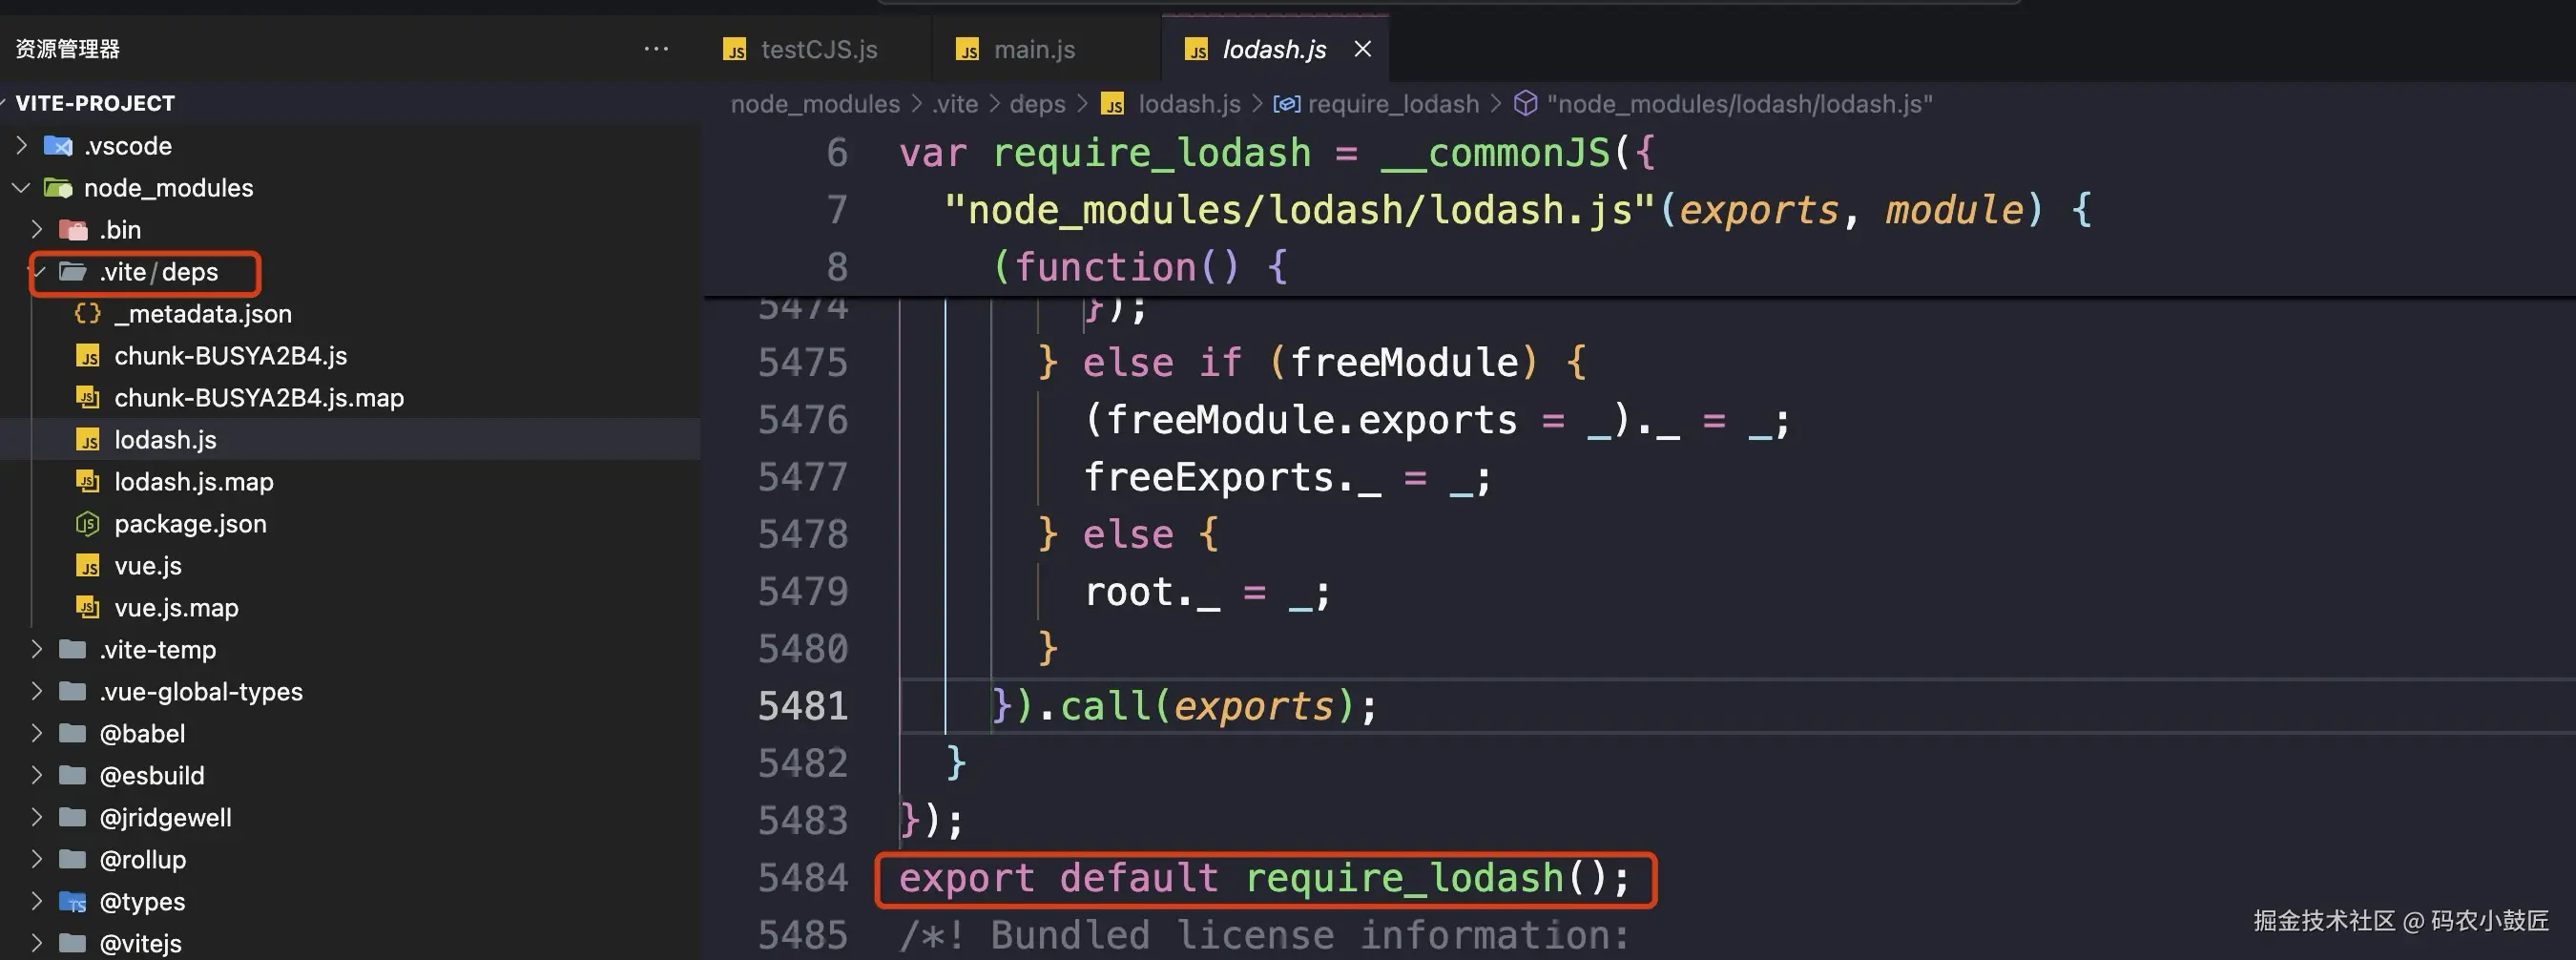This screenshot has height=960, width=2576.
Task: Click the "/*! Bundled license information:" comment
Action: click(1265, 936)
